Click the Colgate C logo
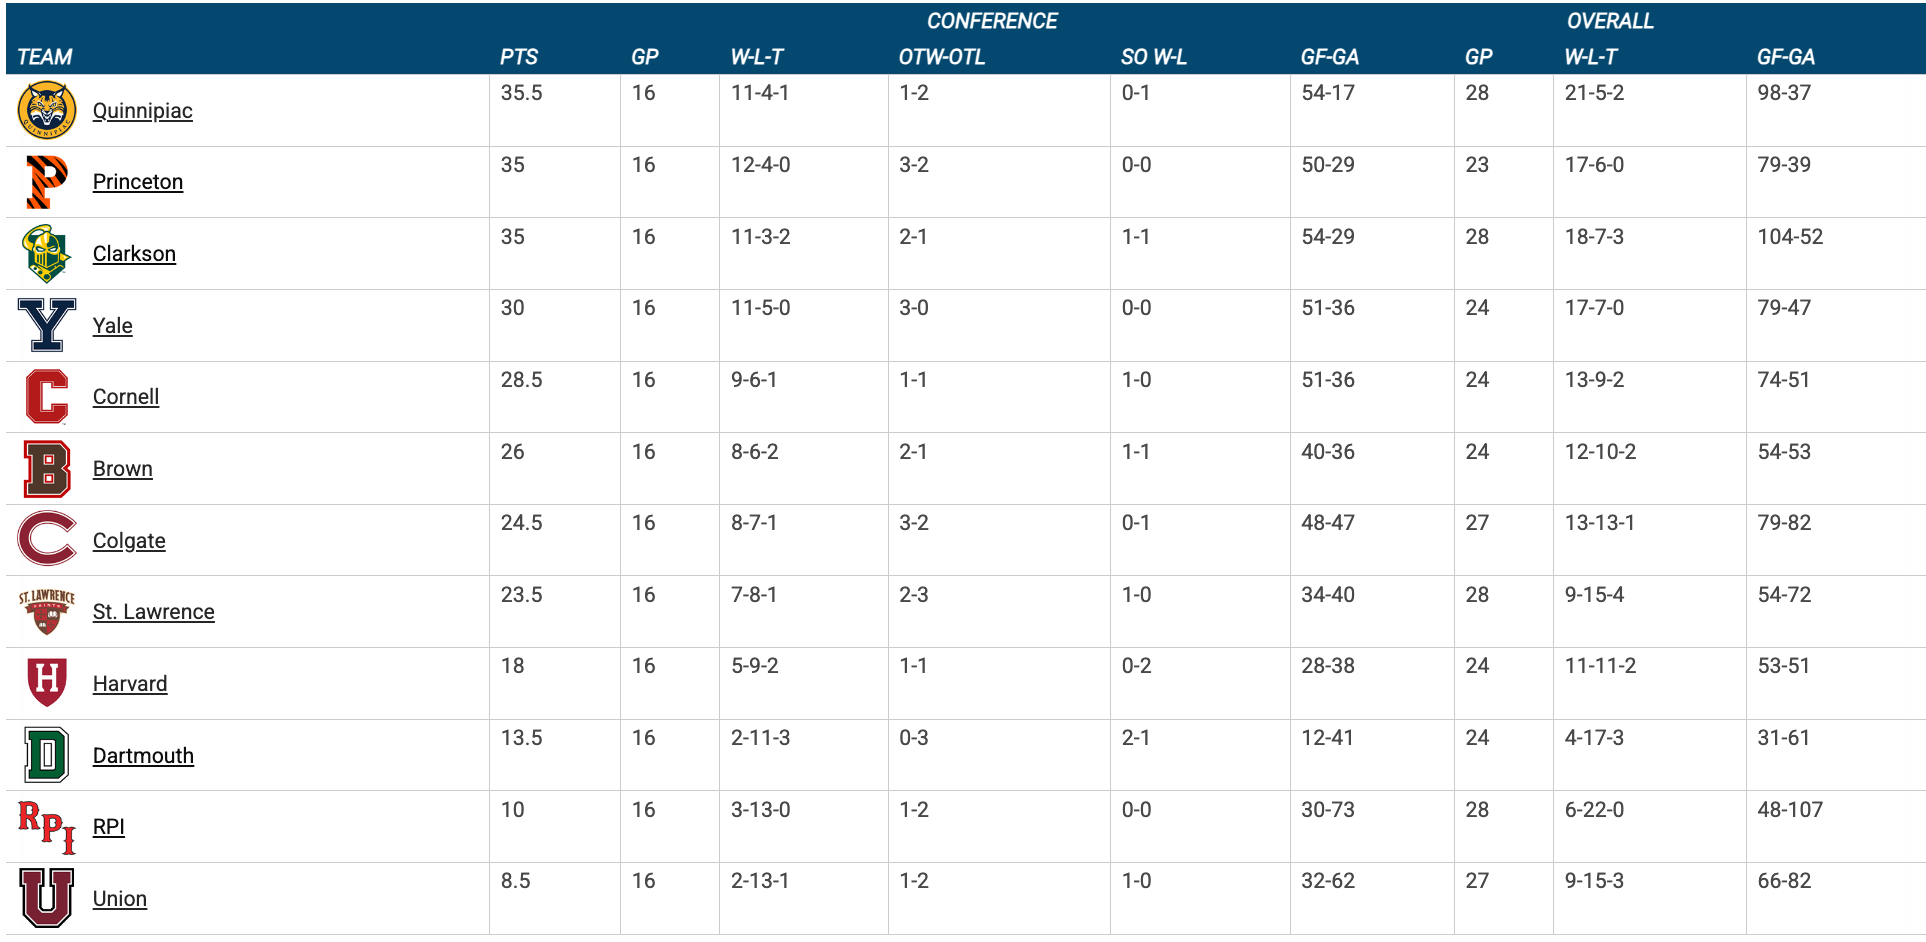This screenshot has width=1926, height=942. (47, 540)
